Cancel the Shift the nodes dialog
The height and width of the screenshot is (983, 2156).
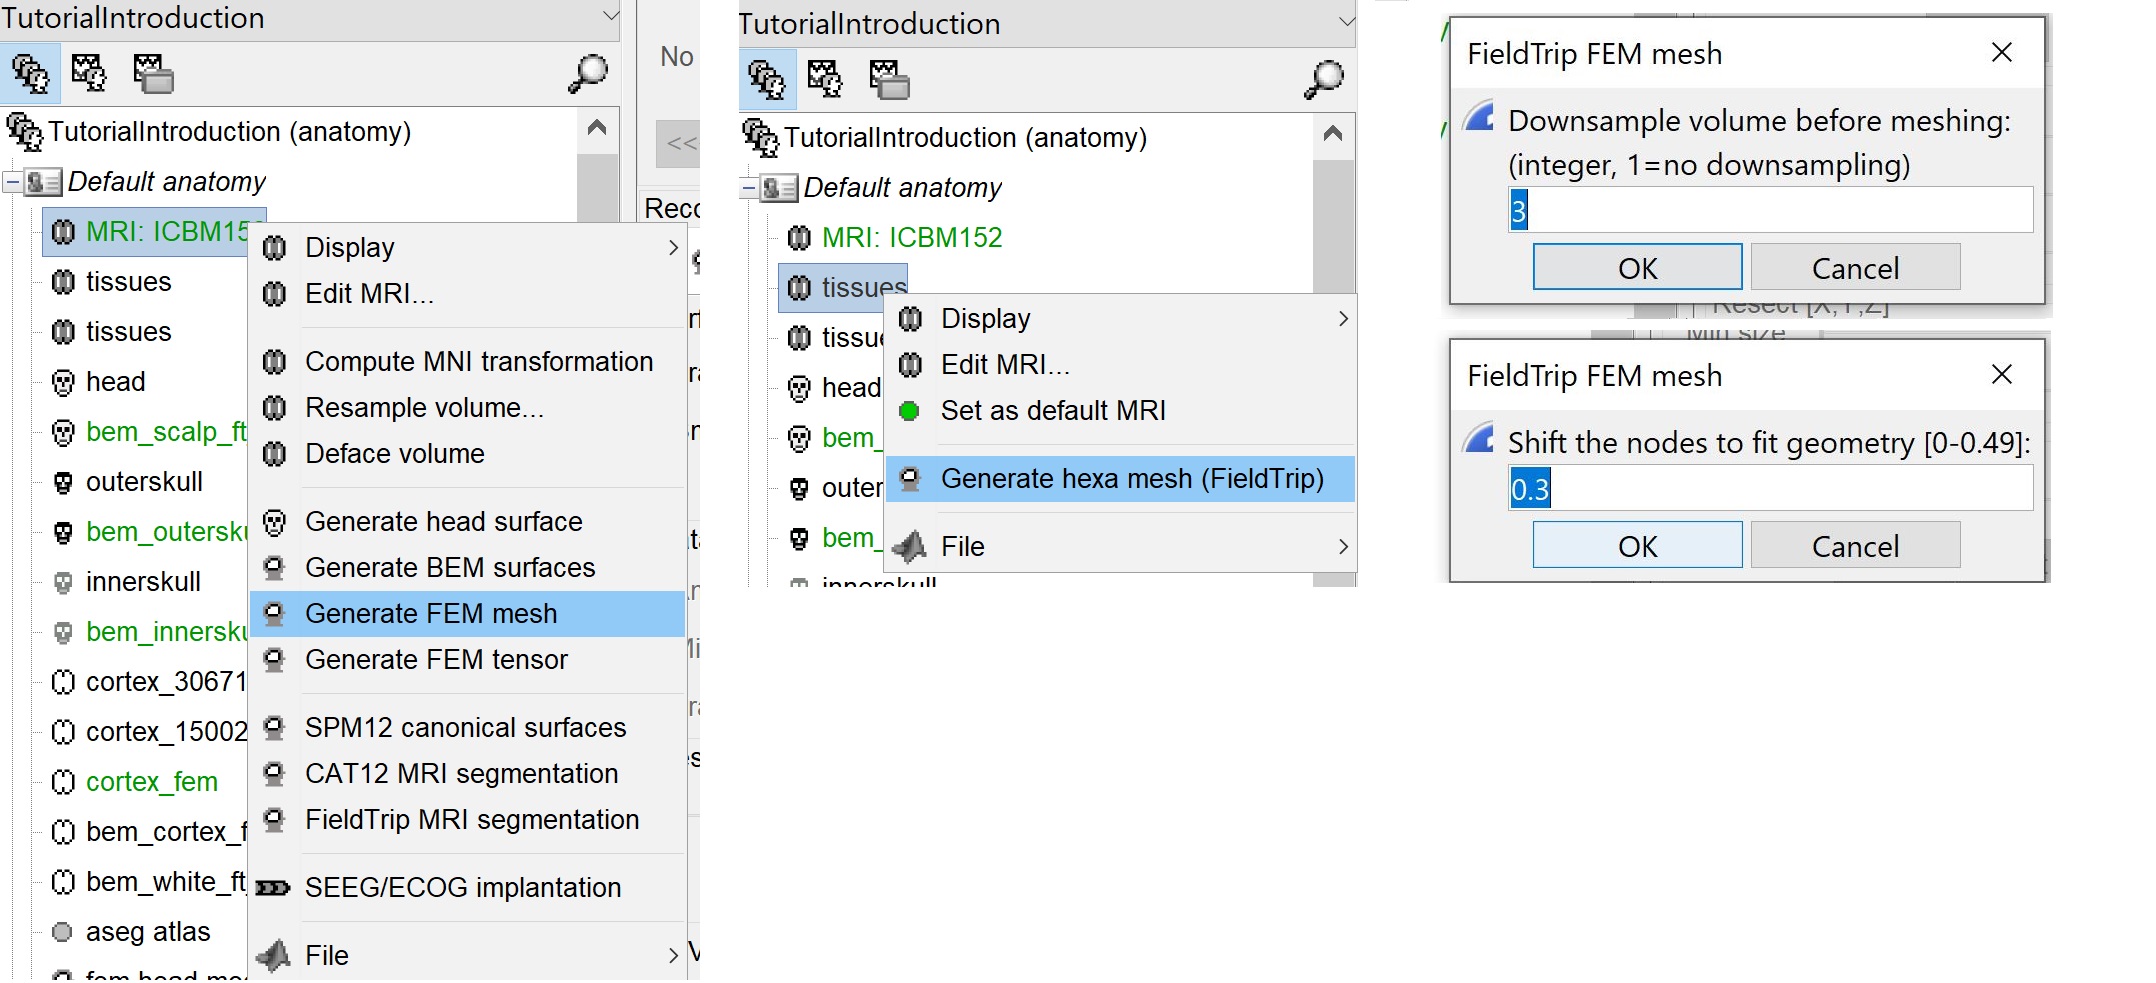click(x=1855, y=546)
